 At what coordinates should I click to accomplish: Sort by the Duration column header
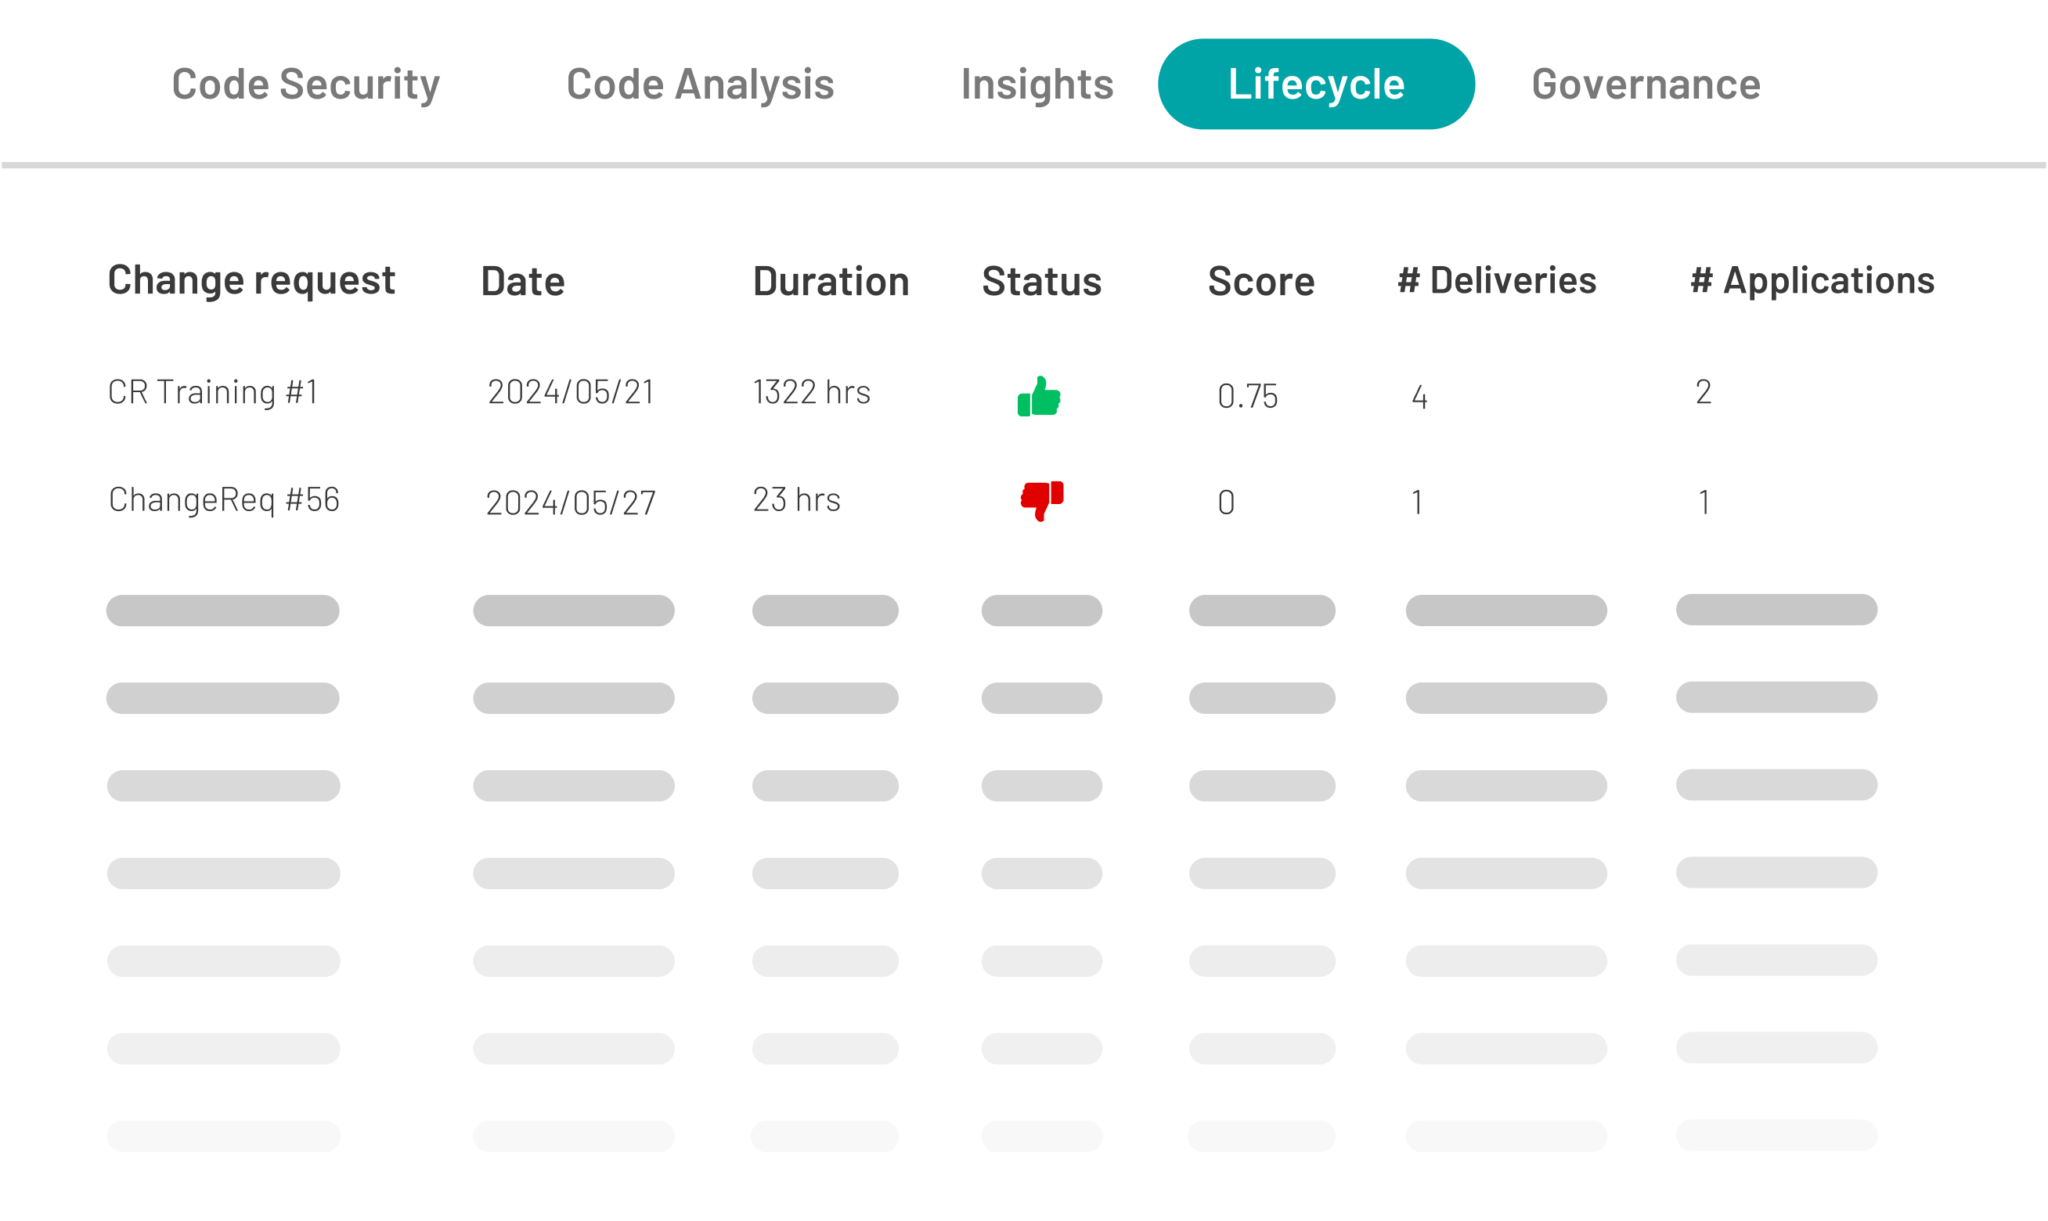pyautogui.click(x=831, y=281)
